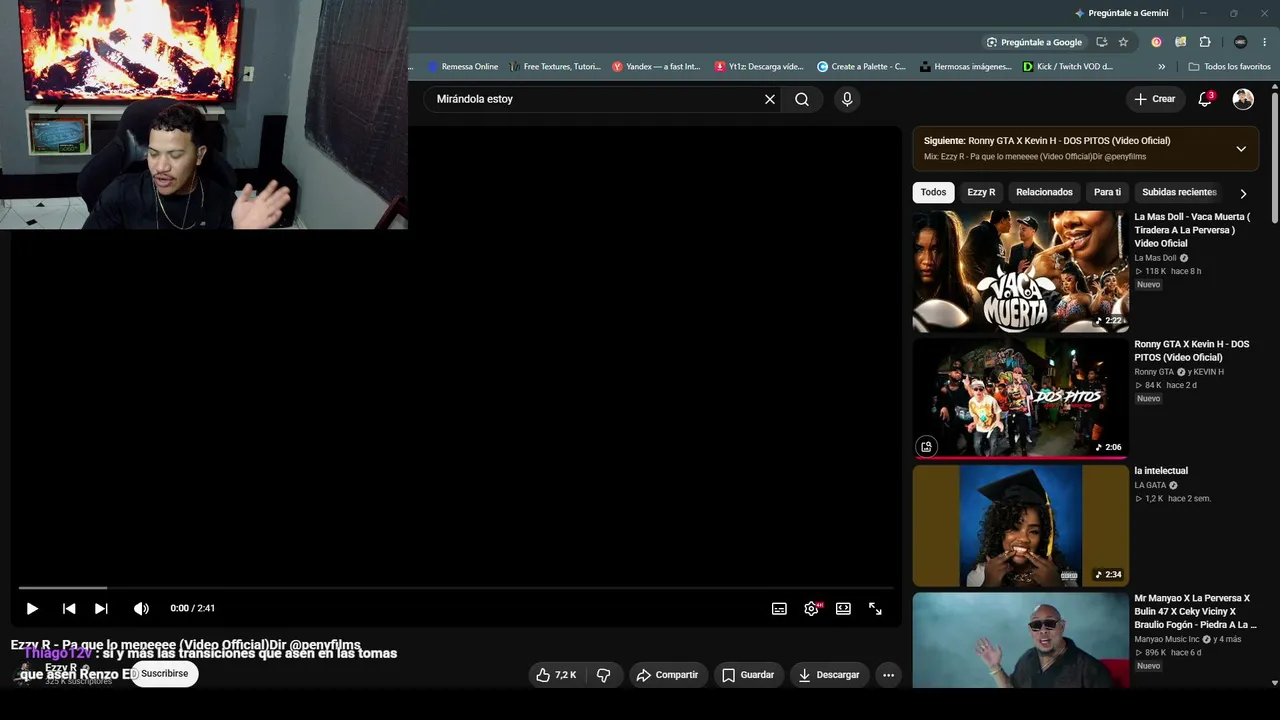Like the video with thumbs up
This screenshot has height=720, width=1280.
(556, 675)
